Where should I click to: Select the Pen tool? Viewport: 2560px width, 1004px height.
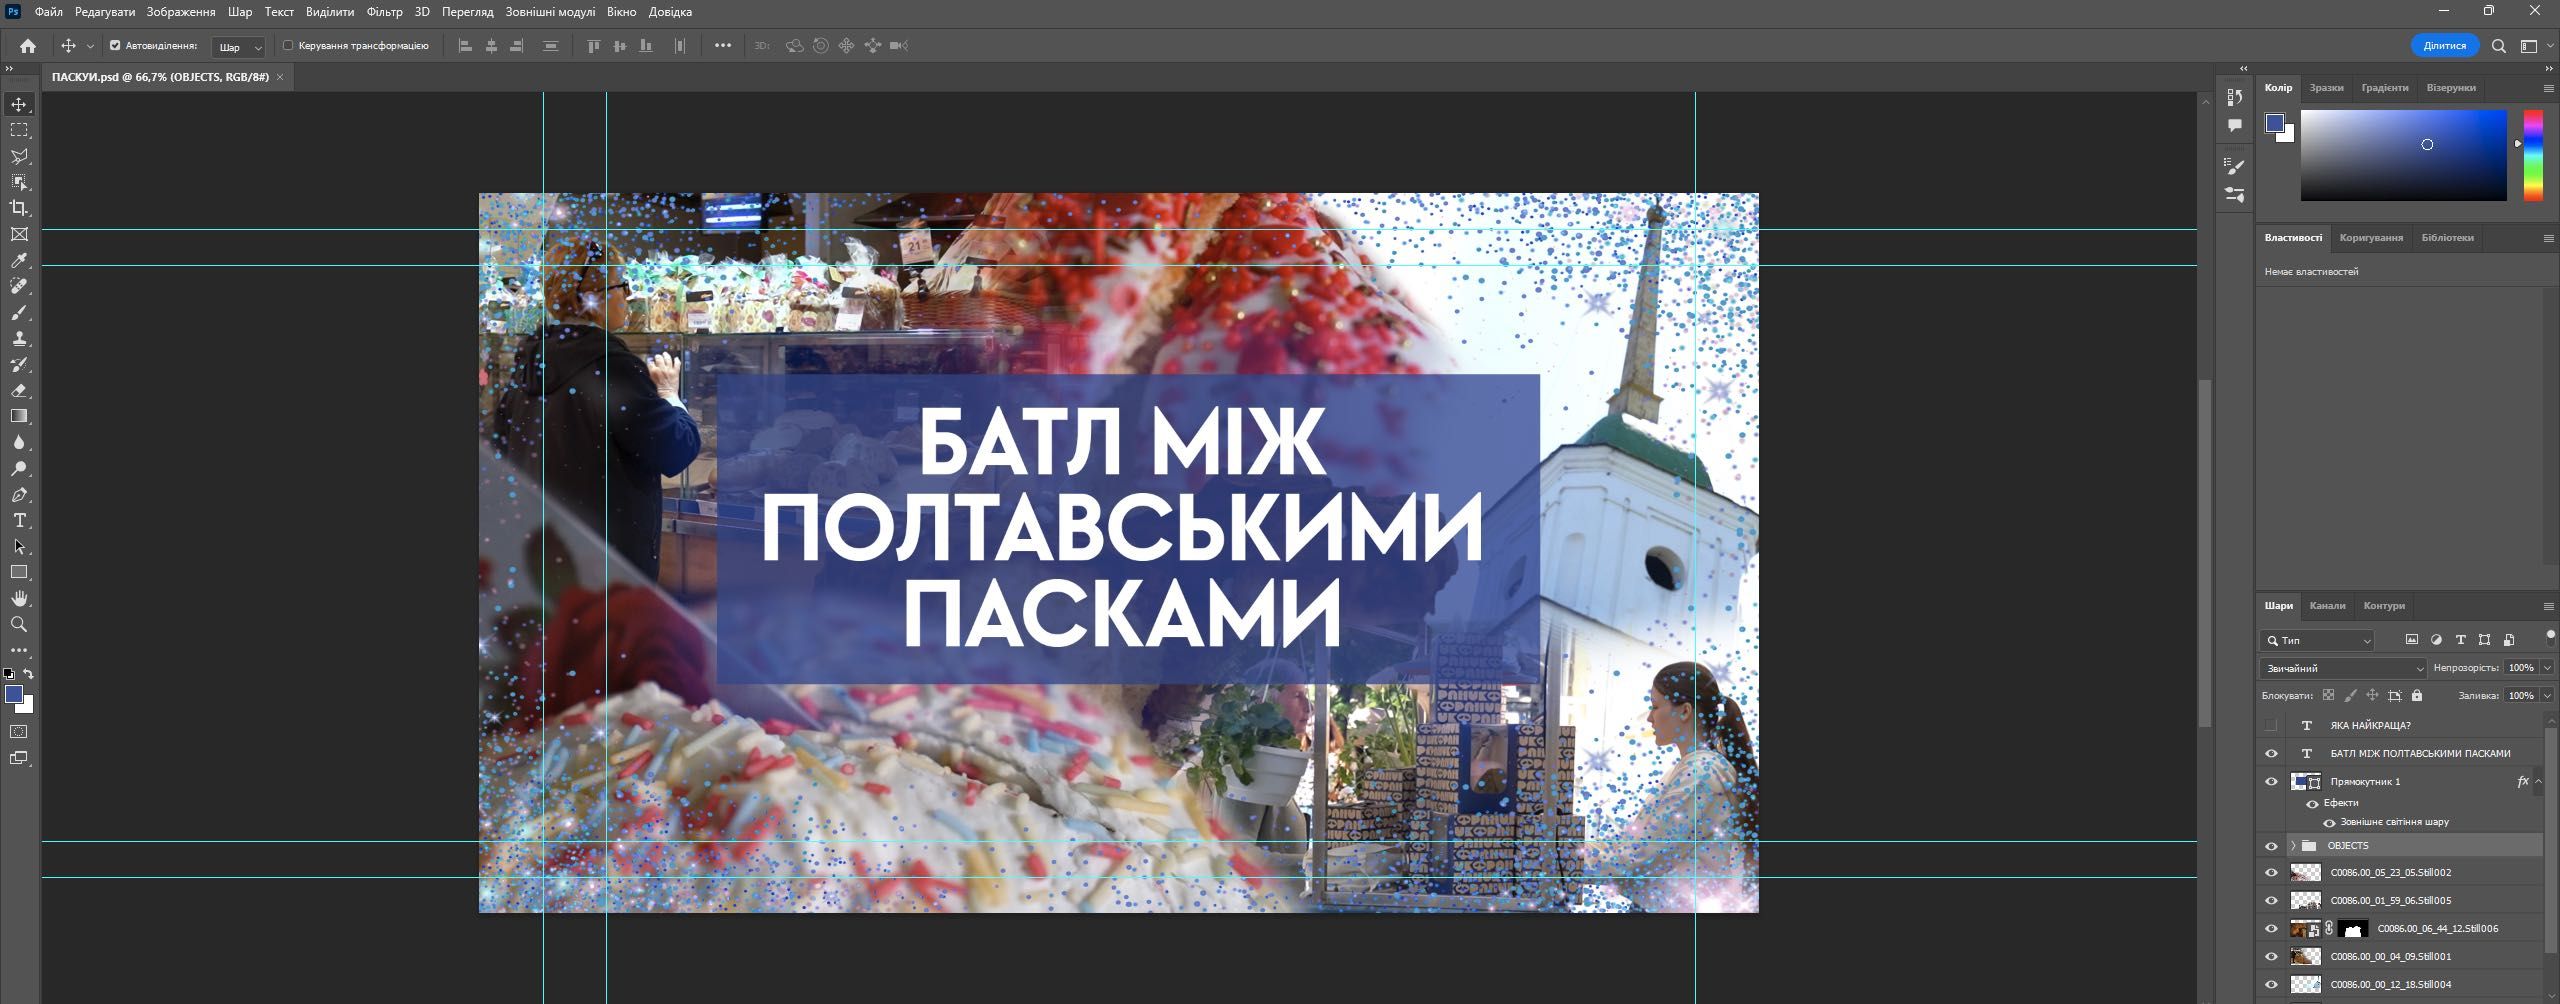19,494
